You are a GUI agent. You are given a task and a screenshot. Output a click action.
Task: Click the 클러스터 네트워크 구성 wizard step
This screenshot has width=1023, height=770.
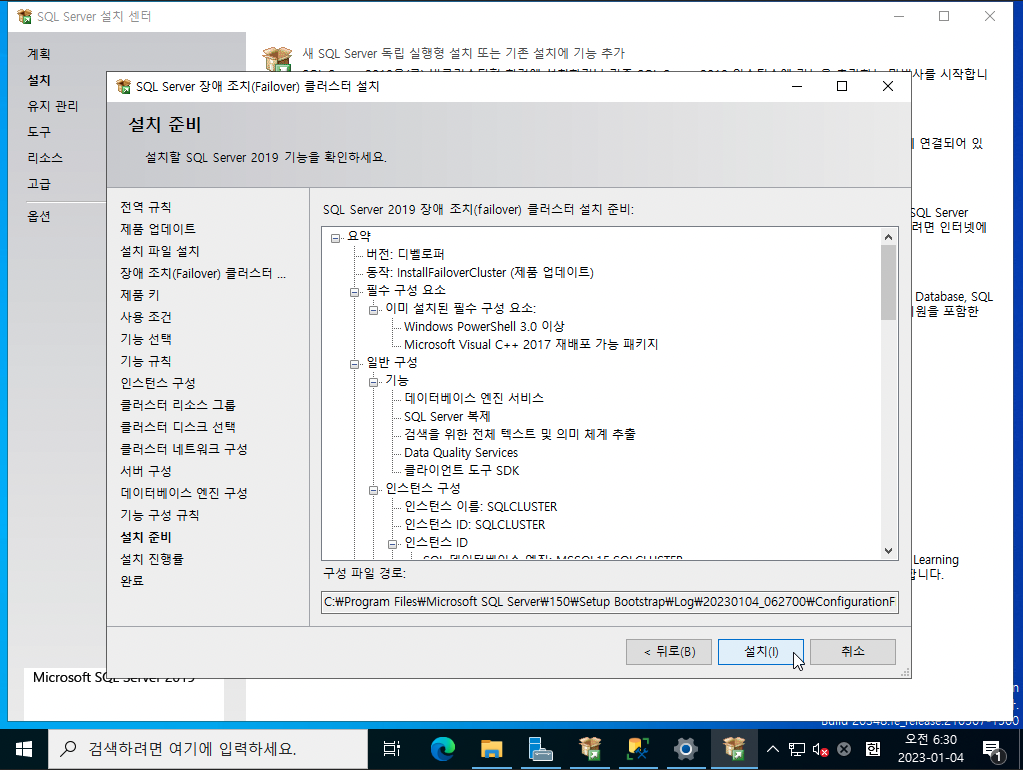click(183, 449)
